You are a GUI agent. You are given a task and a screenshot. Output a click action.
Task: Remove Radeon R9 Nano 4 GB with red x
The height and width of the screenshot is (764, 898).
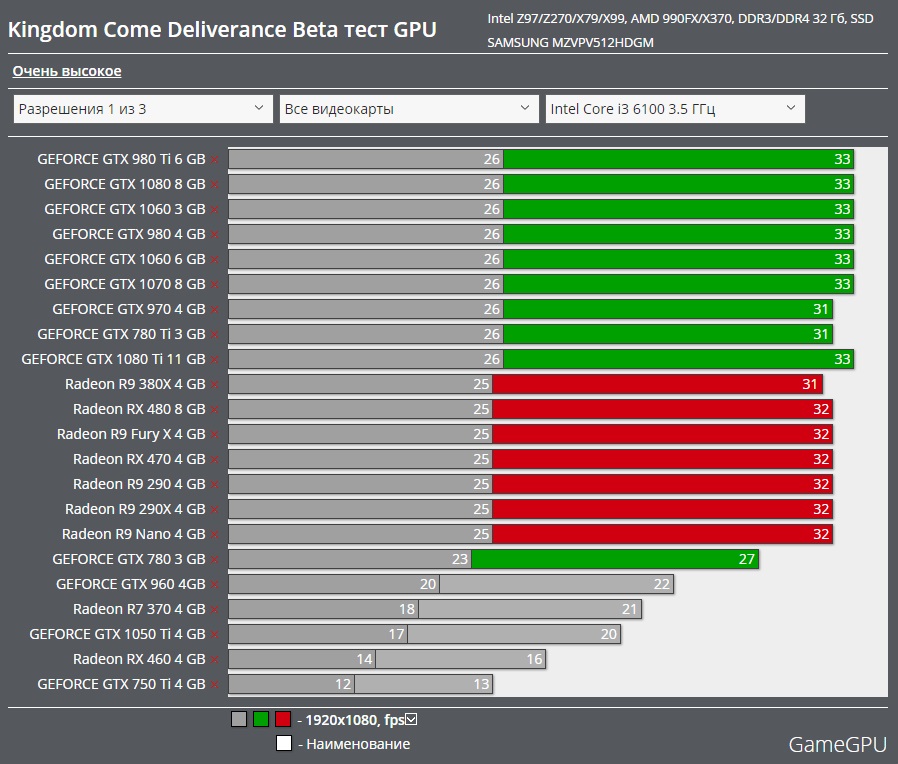(215, 535)
